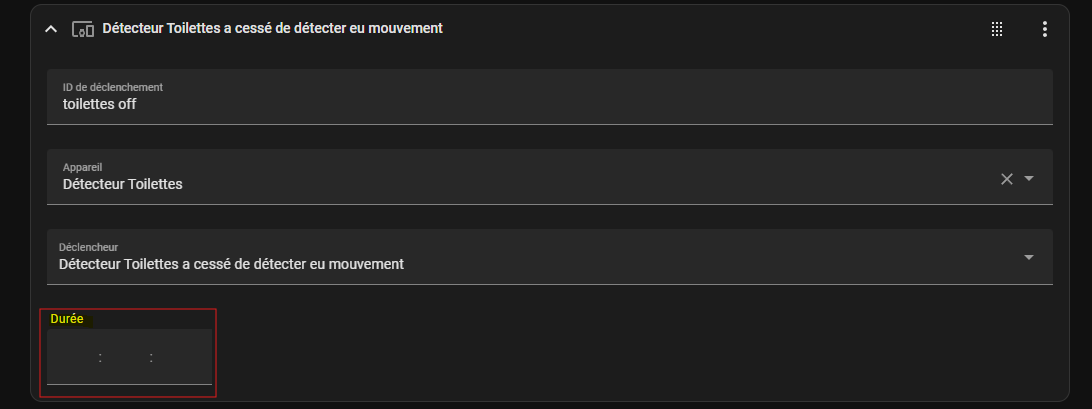Click the "Détecteur Toilettes" value in Appareil
The image size is (1092, 409).
(122, 184)
